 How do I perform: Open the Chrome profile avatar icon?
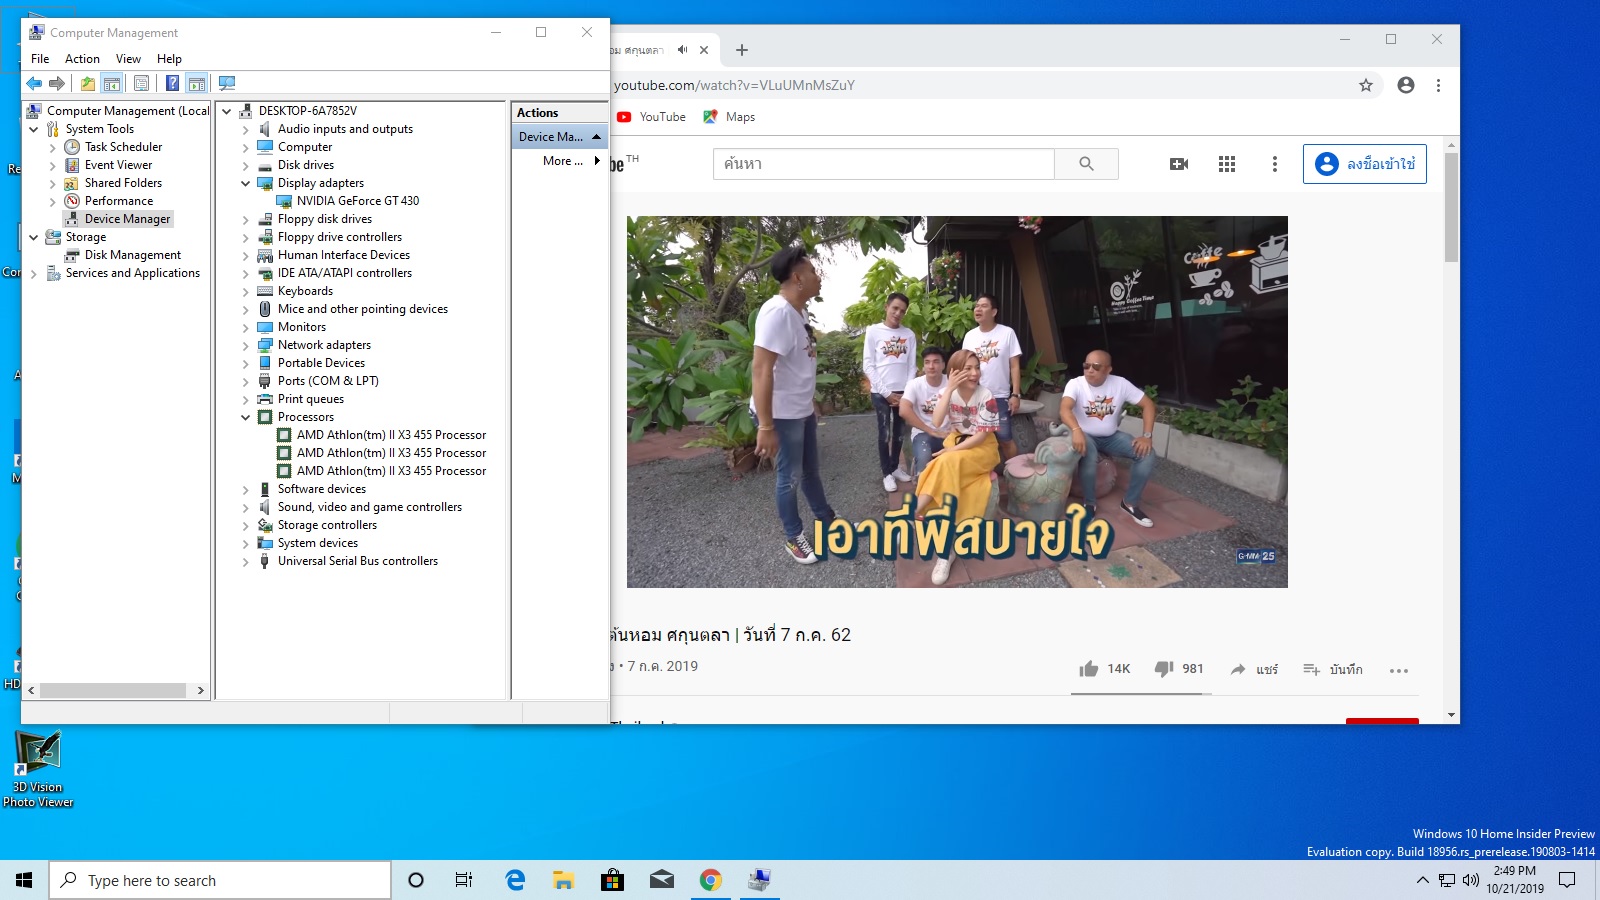(x=1406, y=85)
